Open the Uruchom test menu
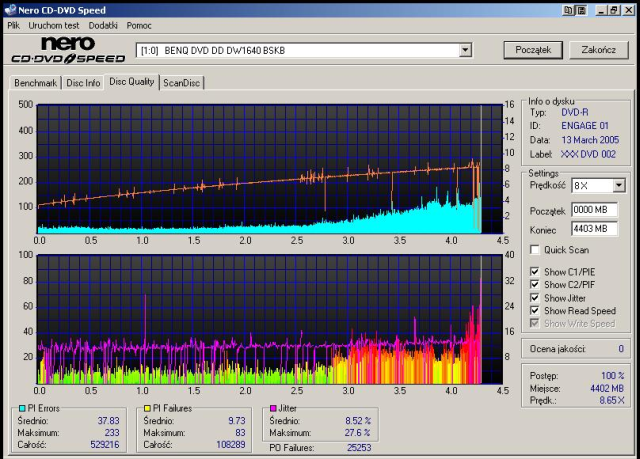640x459 pixels. click(54, 25)
